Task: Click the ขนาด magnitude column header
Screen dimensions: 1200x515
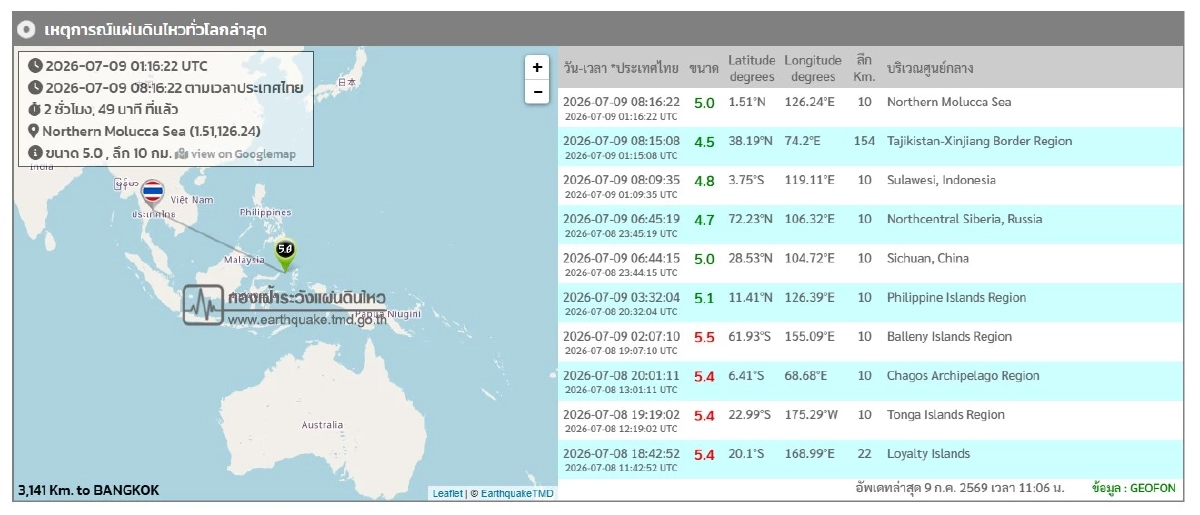Action: point(703,69)
